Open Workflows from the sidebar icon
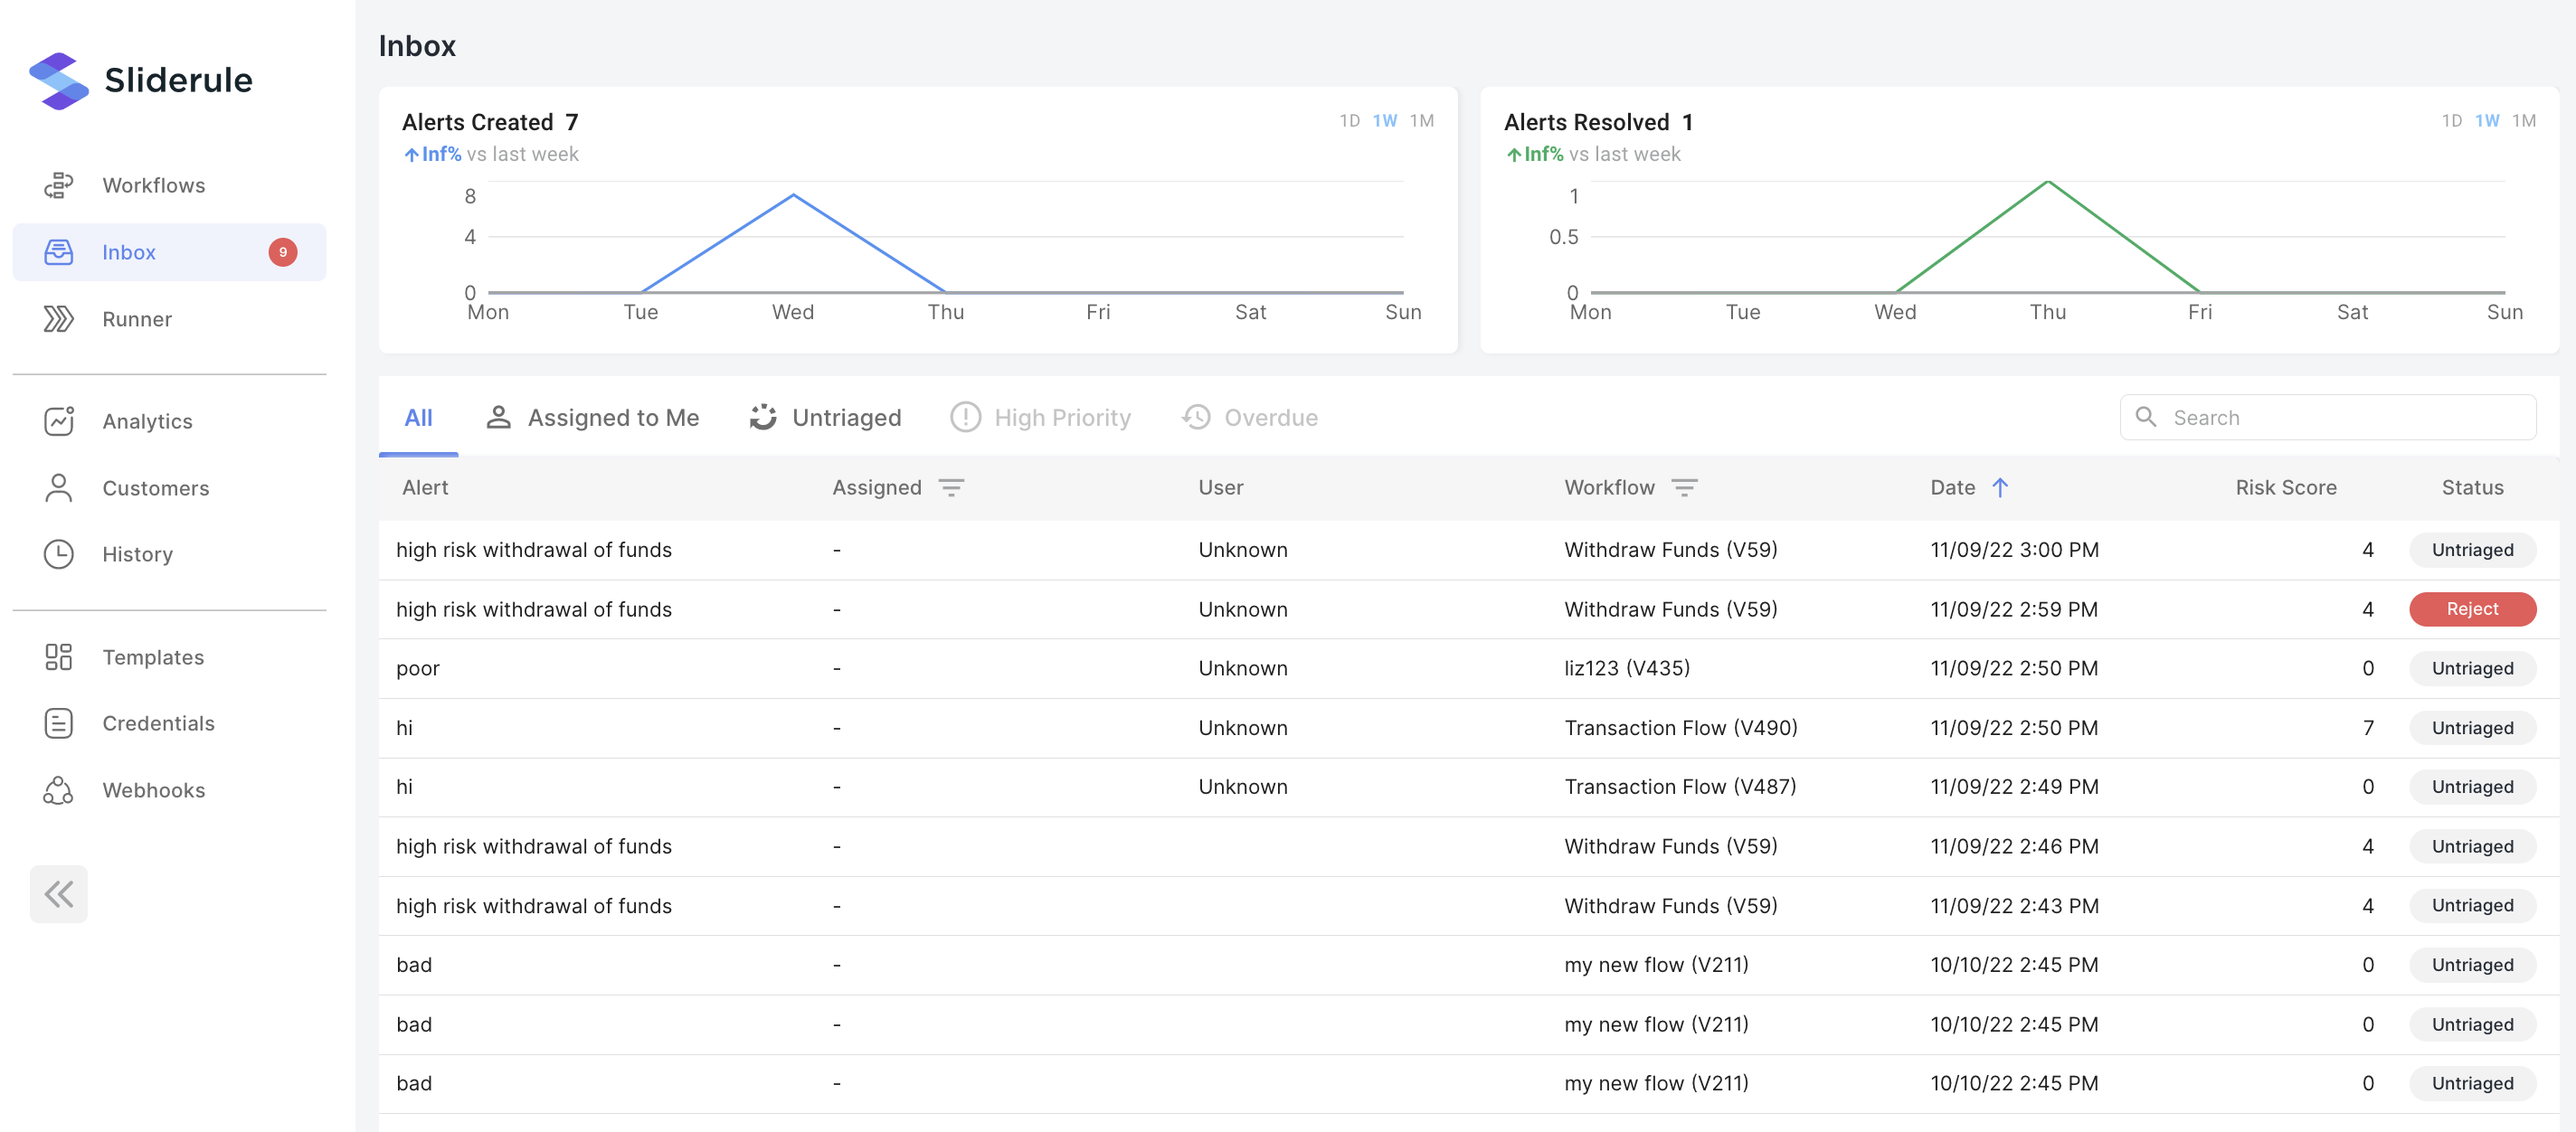 (58, 185)
